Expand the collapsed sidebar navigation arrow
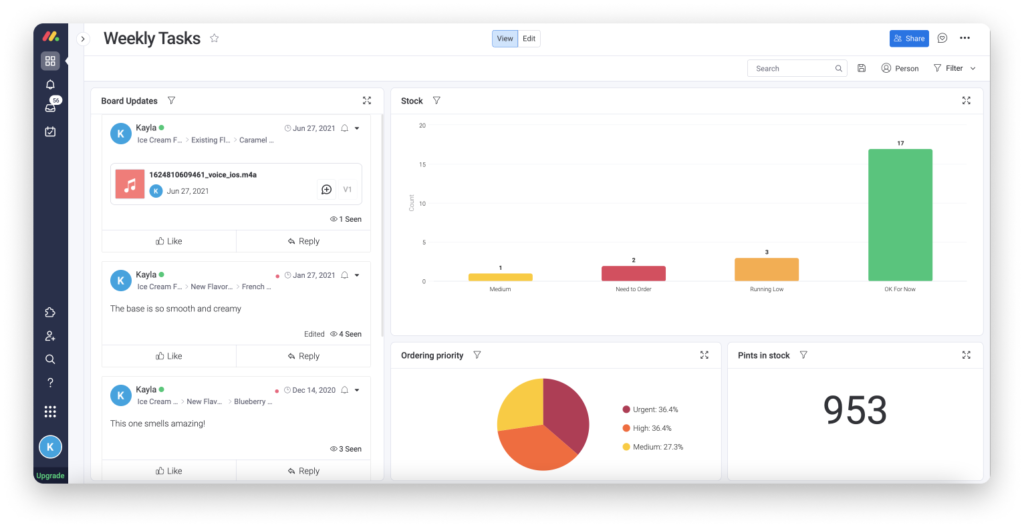 coord(83,39)
